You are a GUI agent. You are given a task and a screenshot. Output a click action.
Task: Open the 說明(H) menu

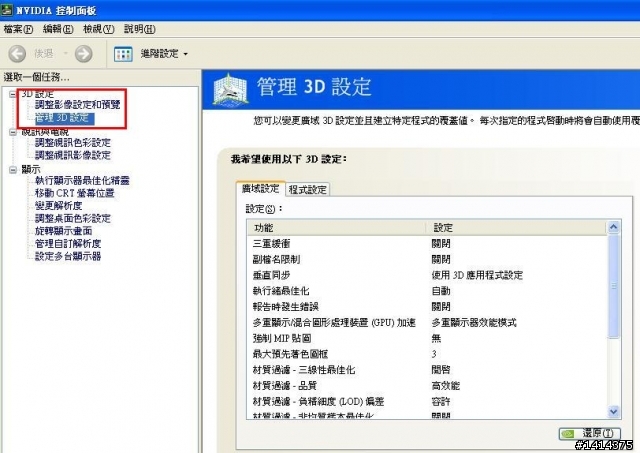point(140,29)
